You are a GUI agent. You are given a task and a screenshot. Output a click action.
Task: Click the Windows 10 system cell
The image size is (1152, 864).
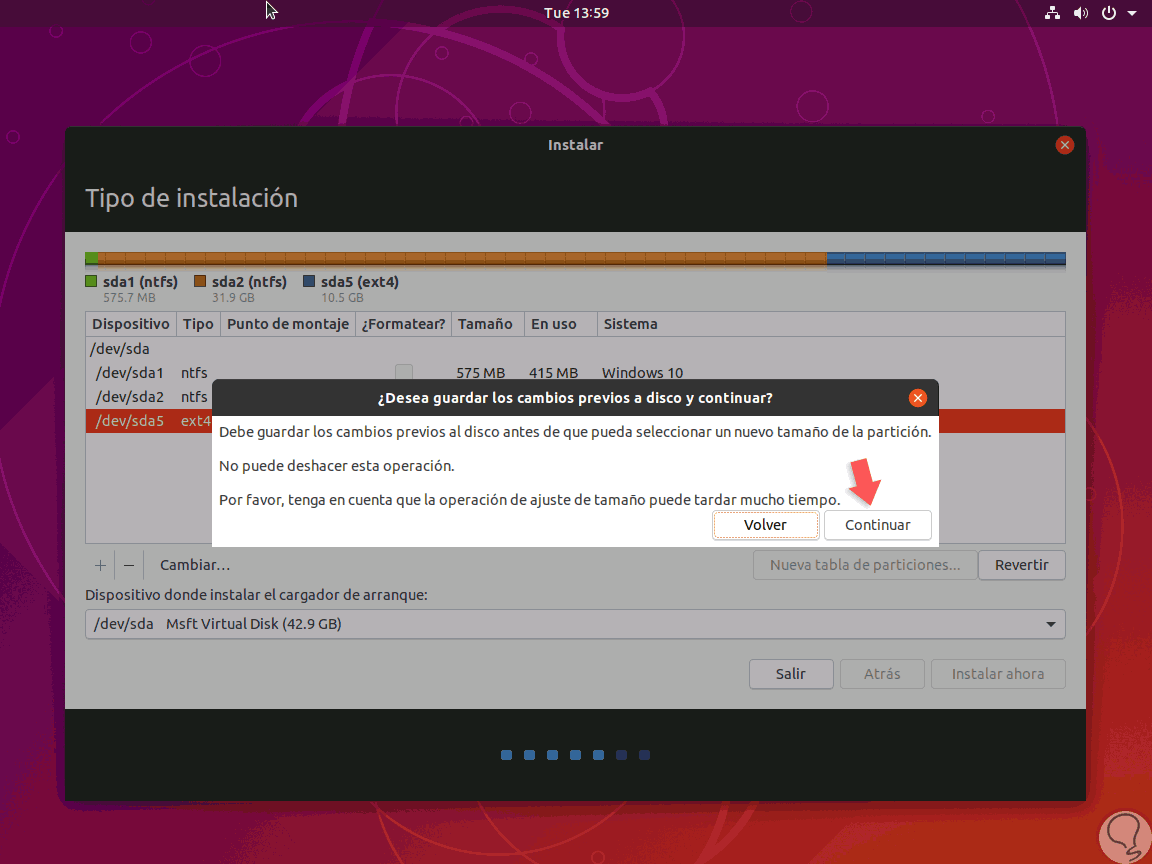(x=642, y=372)
